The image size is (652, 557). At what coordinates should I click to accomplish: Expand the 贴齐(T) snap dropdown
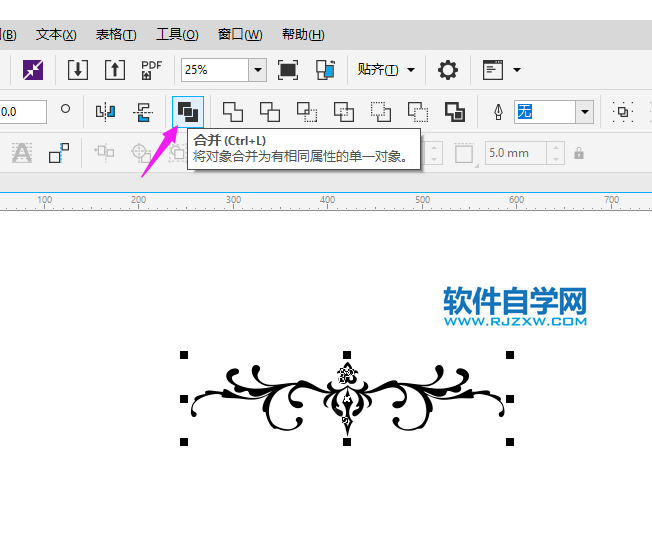411,70
